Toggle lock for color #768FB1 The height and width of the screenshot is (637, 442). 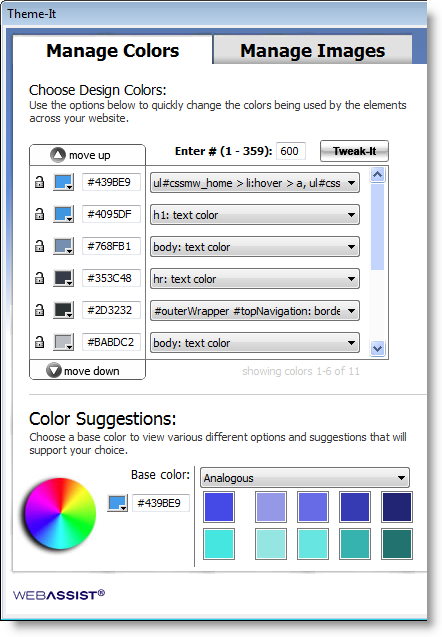(39, 246)
